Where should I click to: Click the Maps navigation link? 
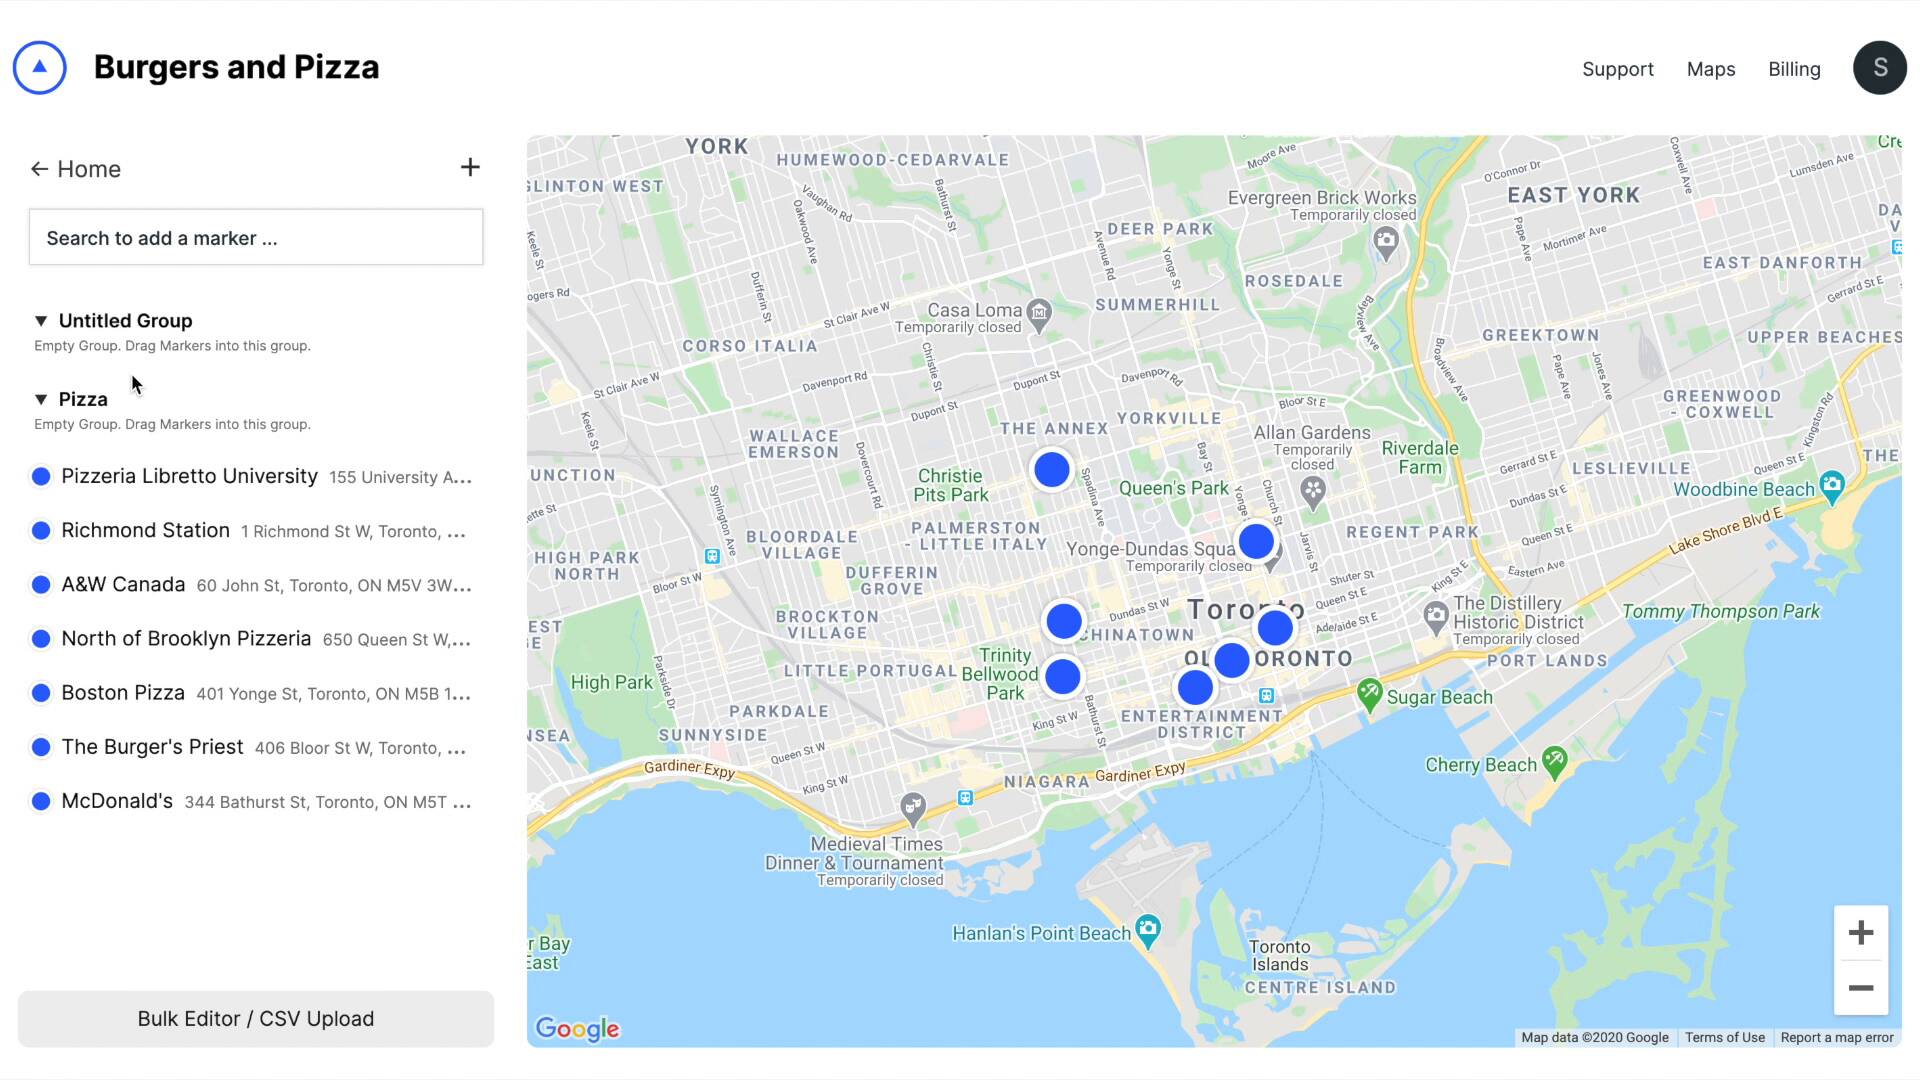coord(1710,69)
